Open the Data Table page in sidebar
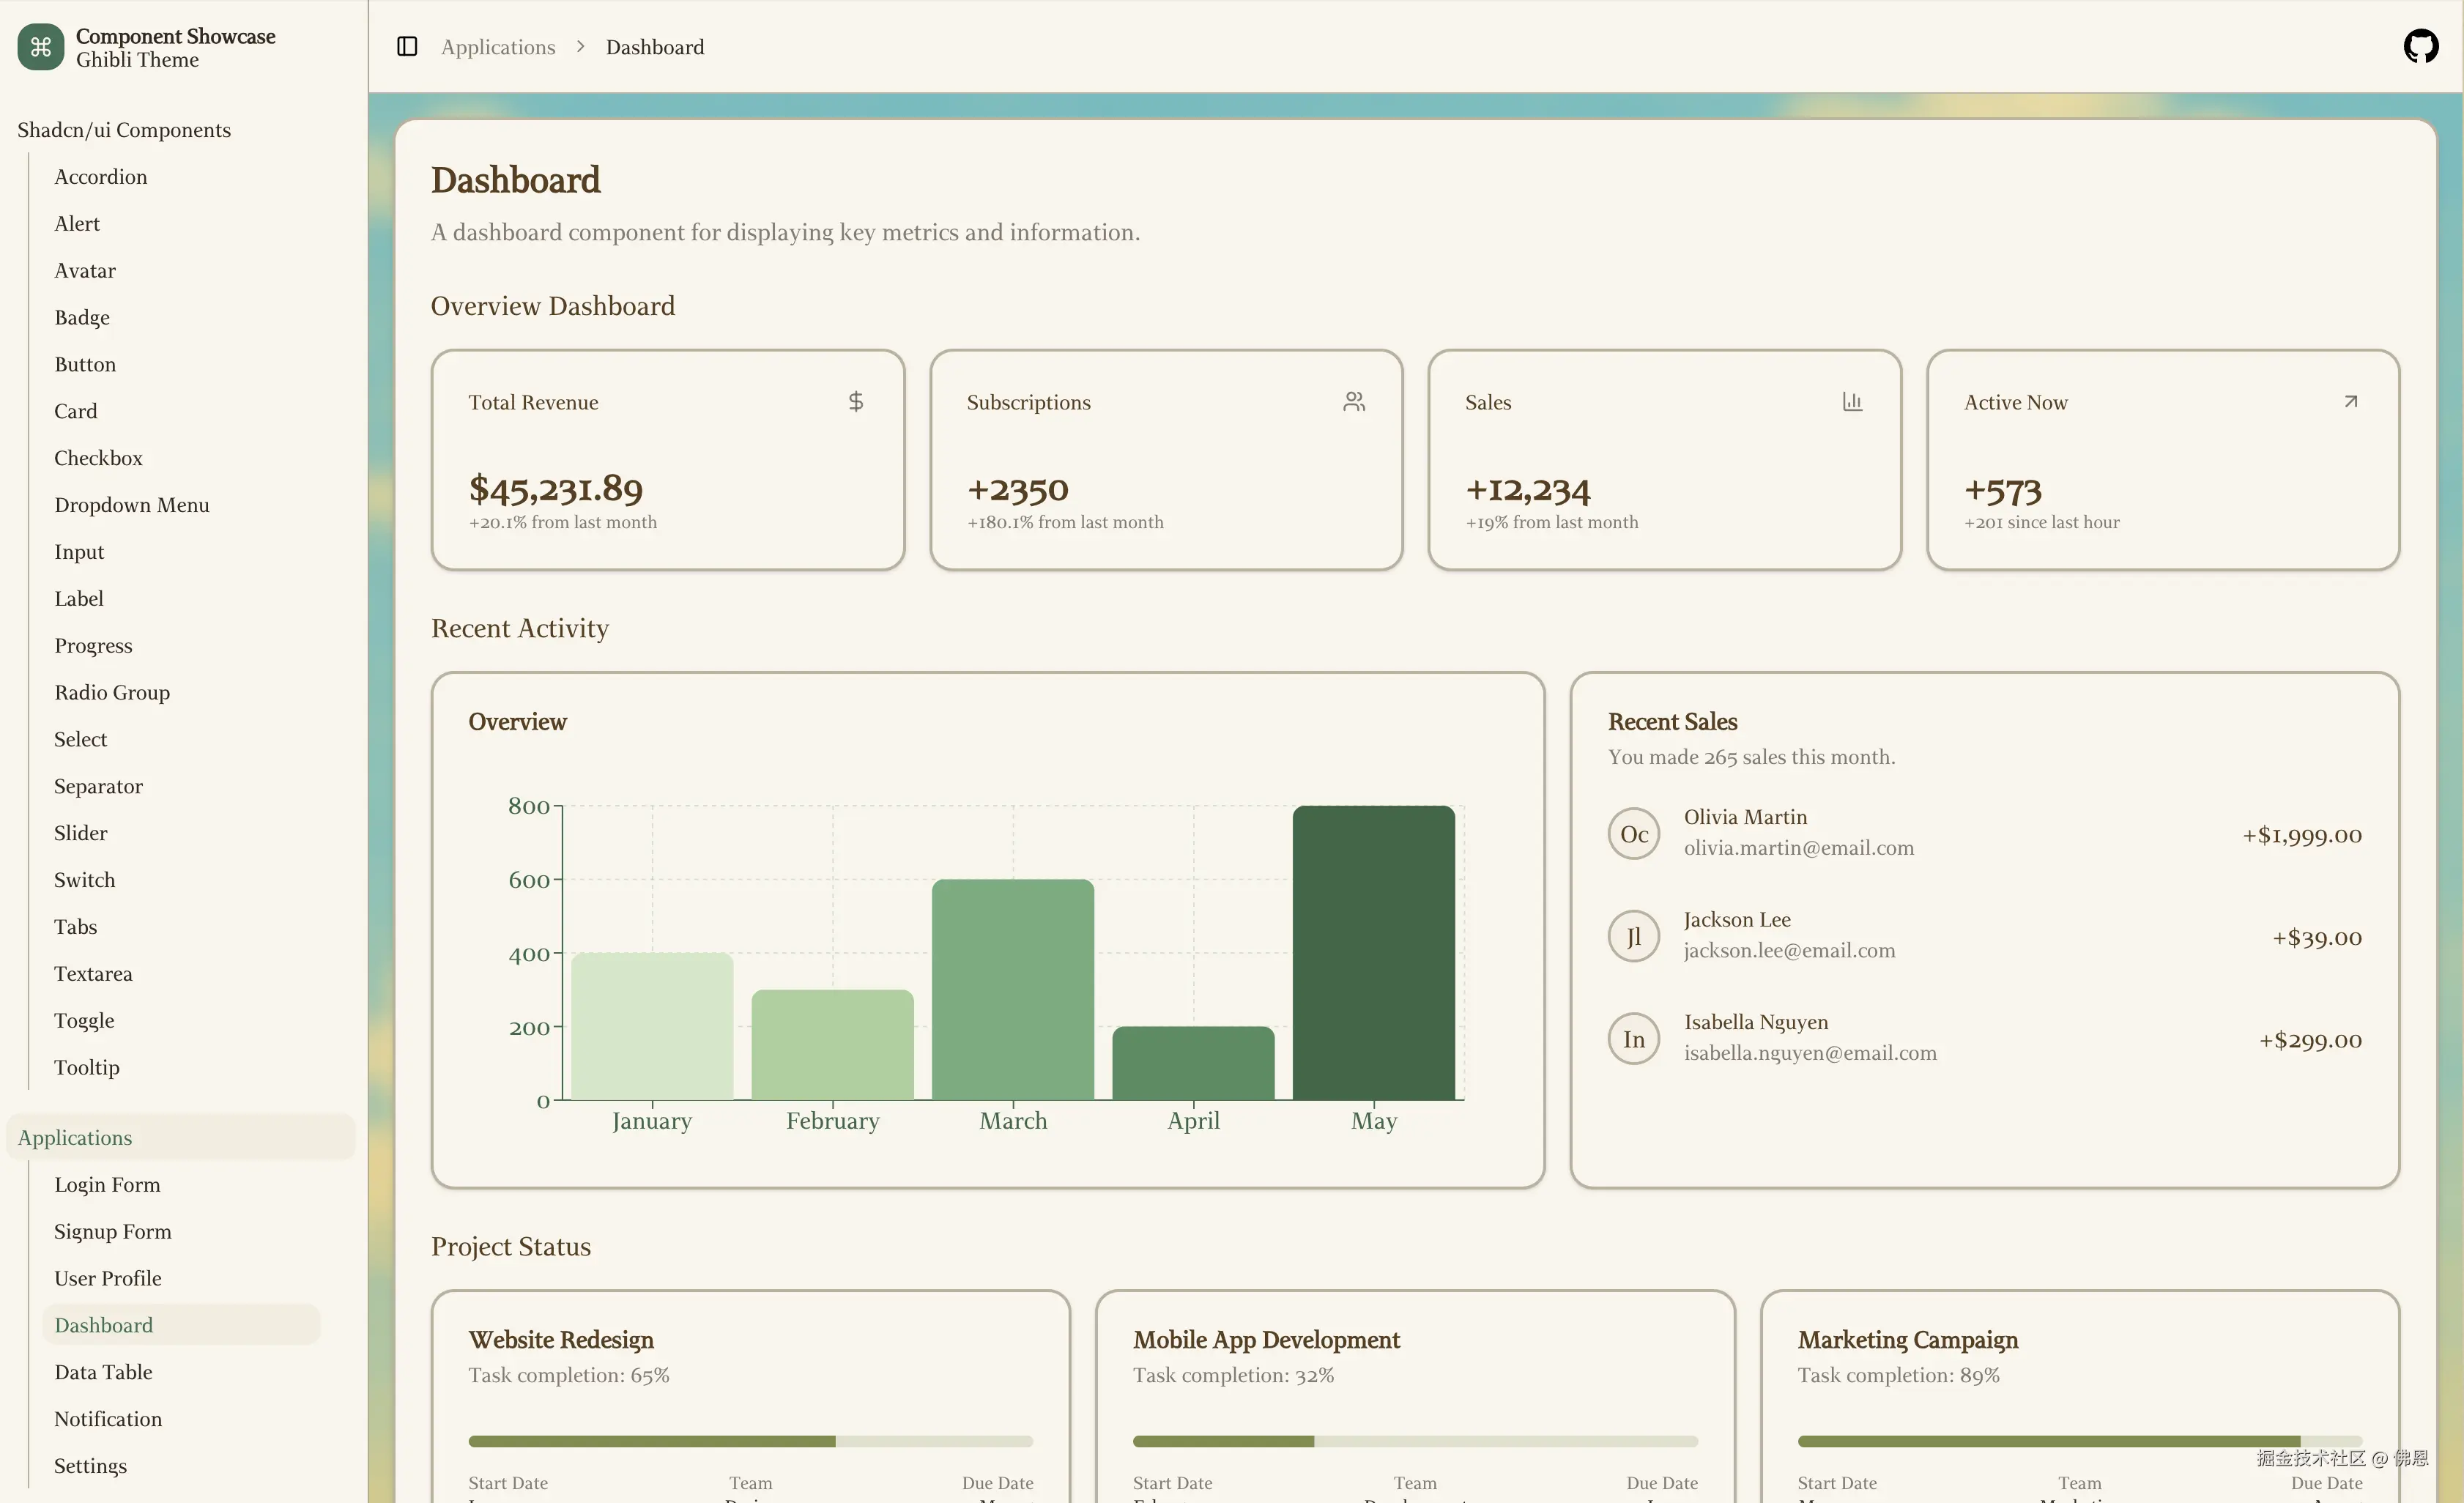This screenshot has width=2464, height=1503. (x=104, y=1372)
